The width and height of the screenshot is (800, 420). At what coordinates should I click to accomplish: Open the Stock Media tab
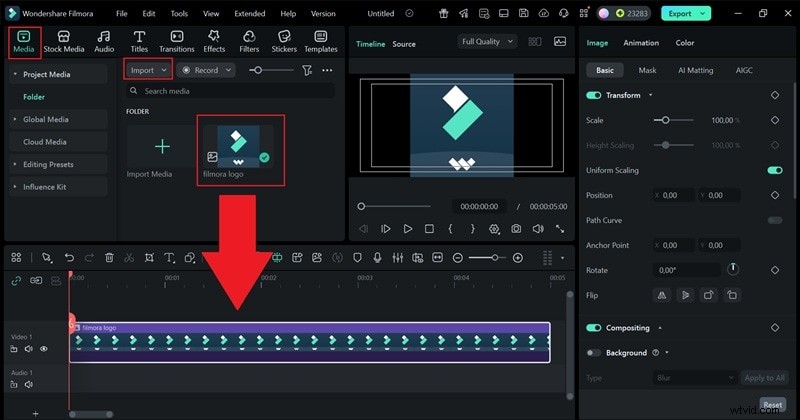coord(64,42)
